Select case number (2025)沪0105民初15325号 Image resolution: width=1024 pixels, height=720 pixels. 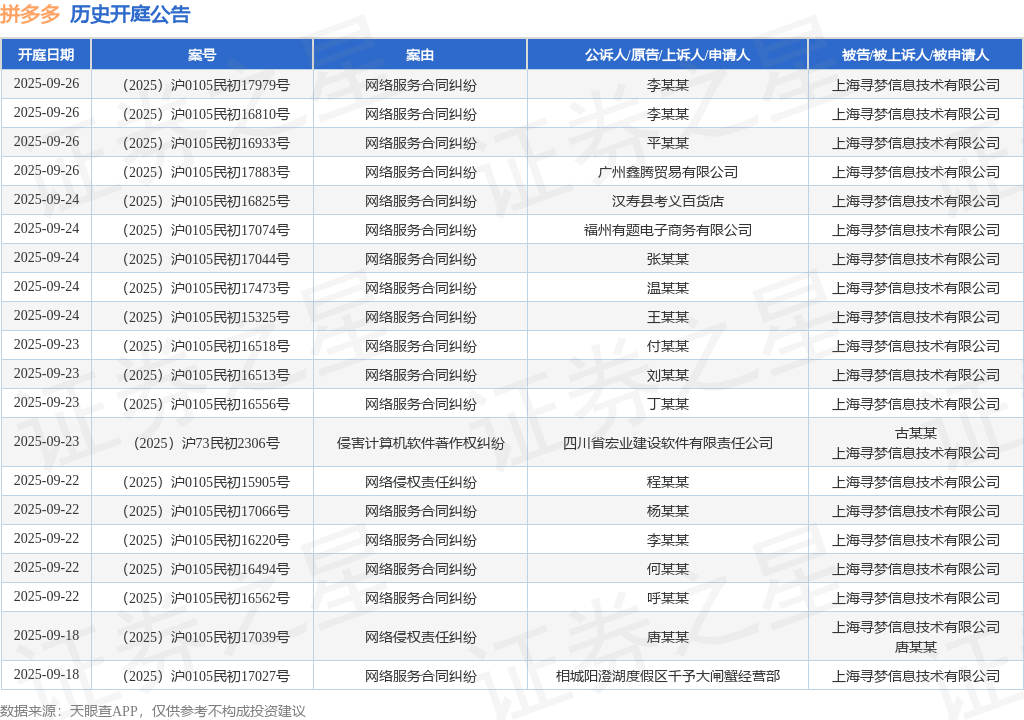point(206,317)
